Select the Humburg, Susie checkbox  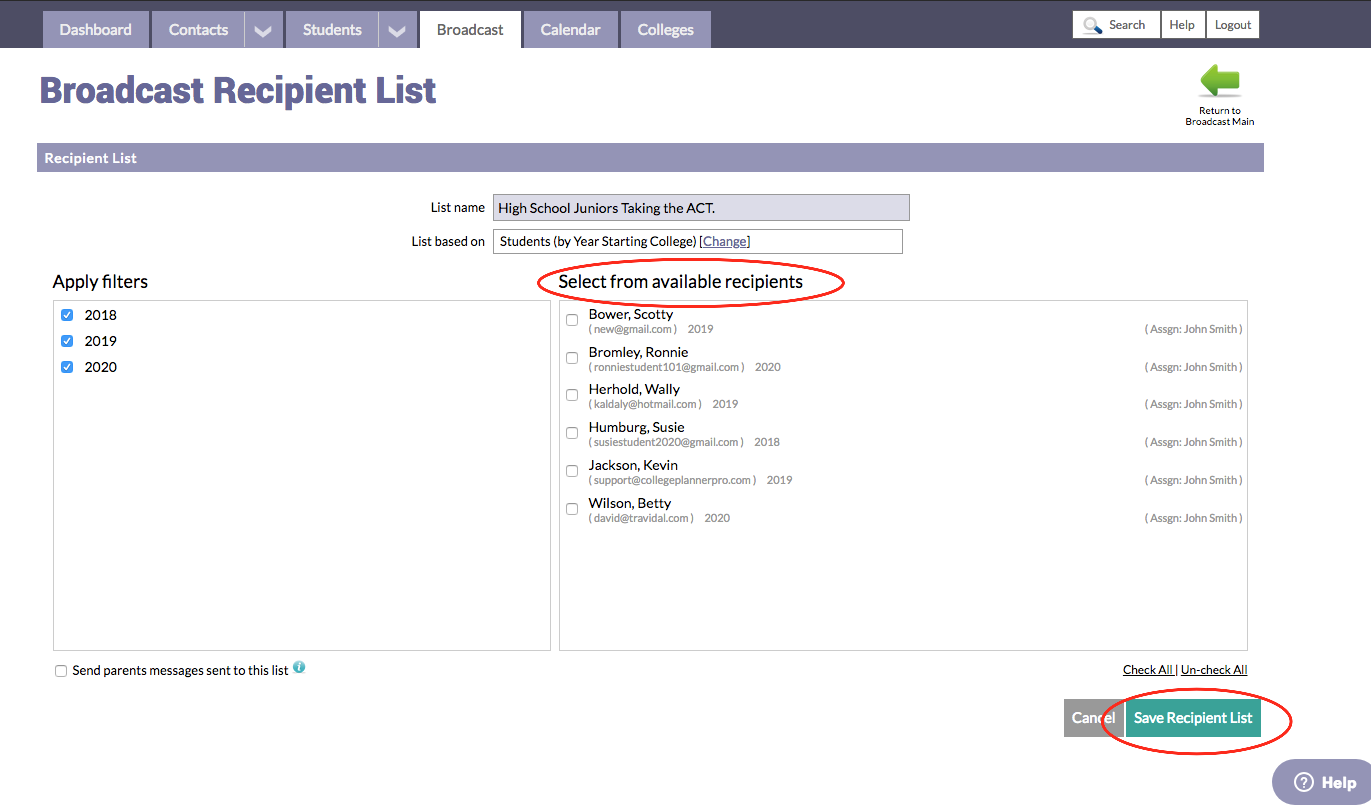point(572,433)
